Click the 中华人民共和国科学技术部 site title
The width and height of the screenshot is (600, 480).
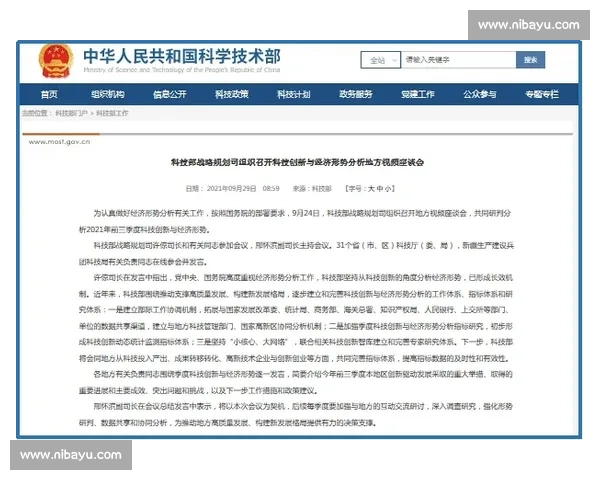click(x=182, y=56)
